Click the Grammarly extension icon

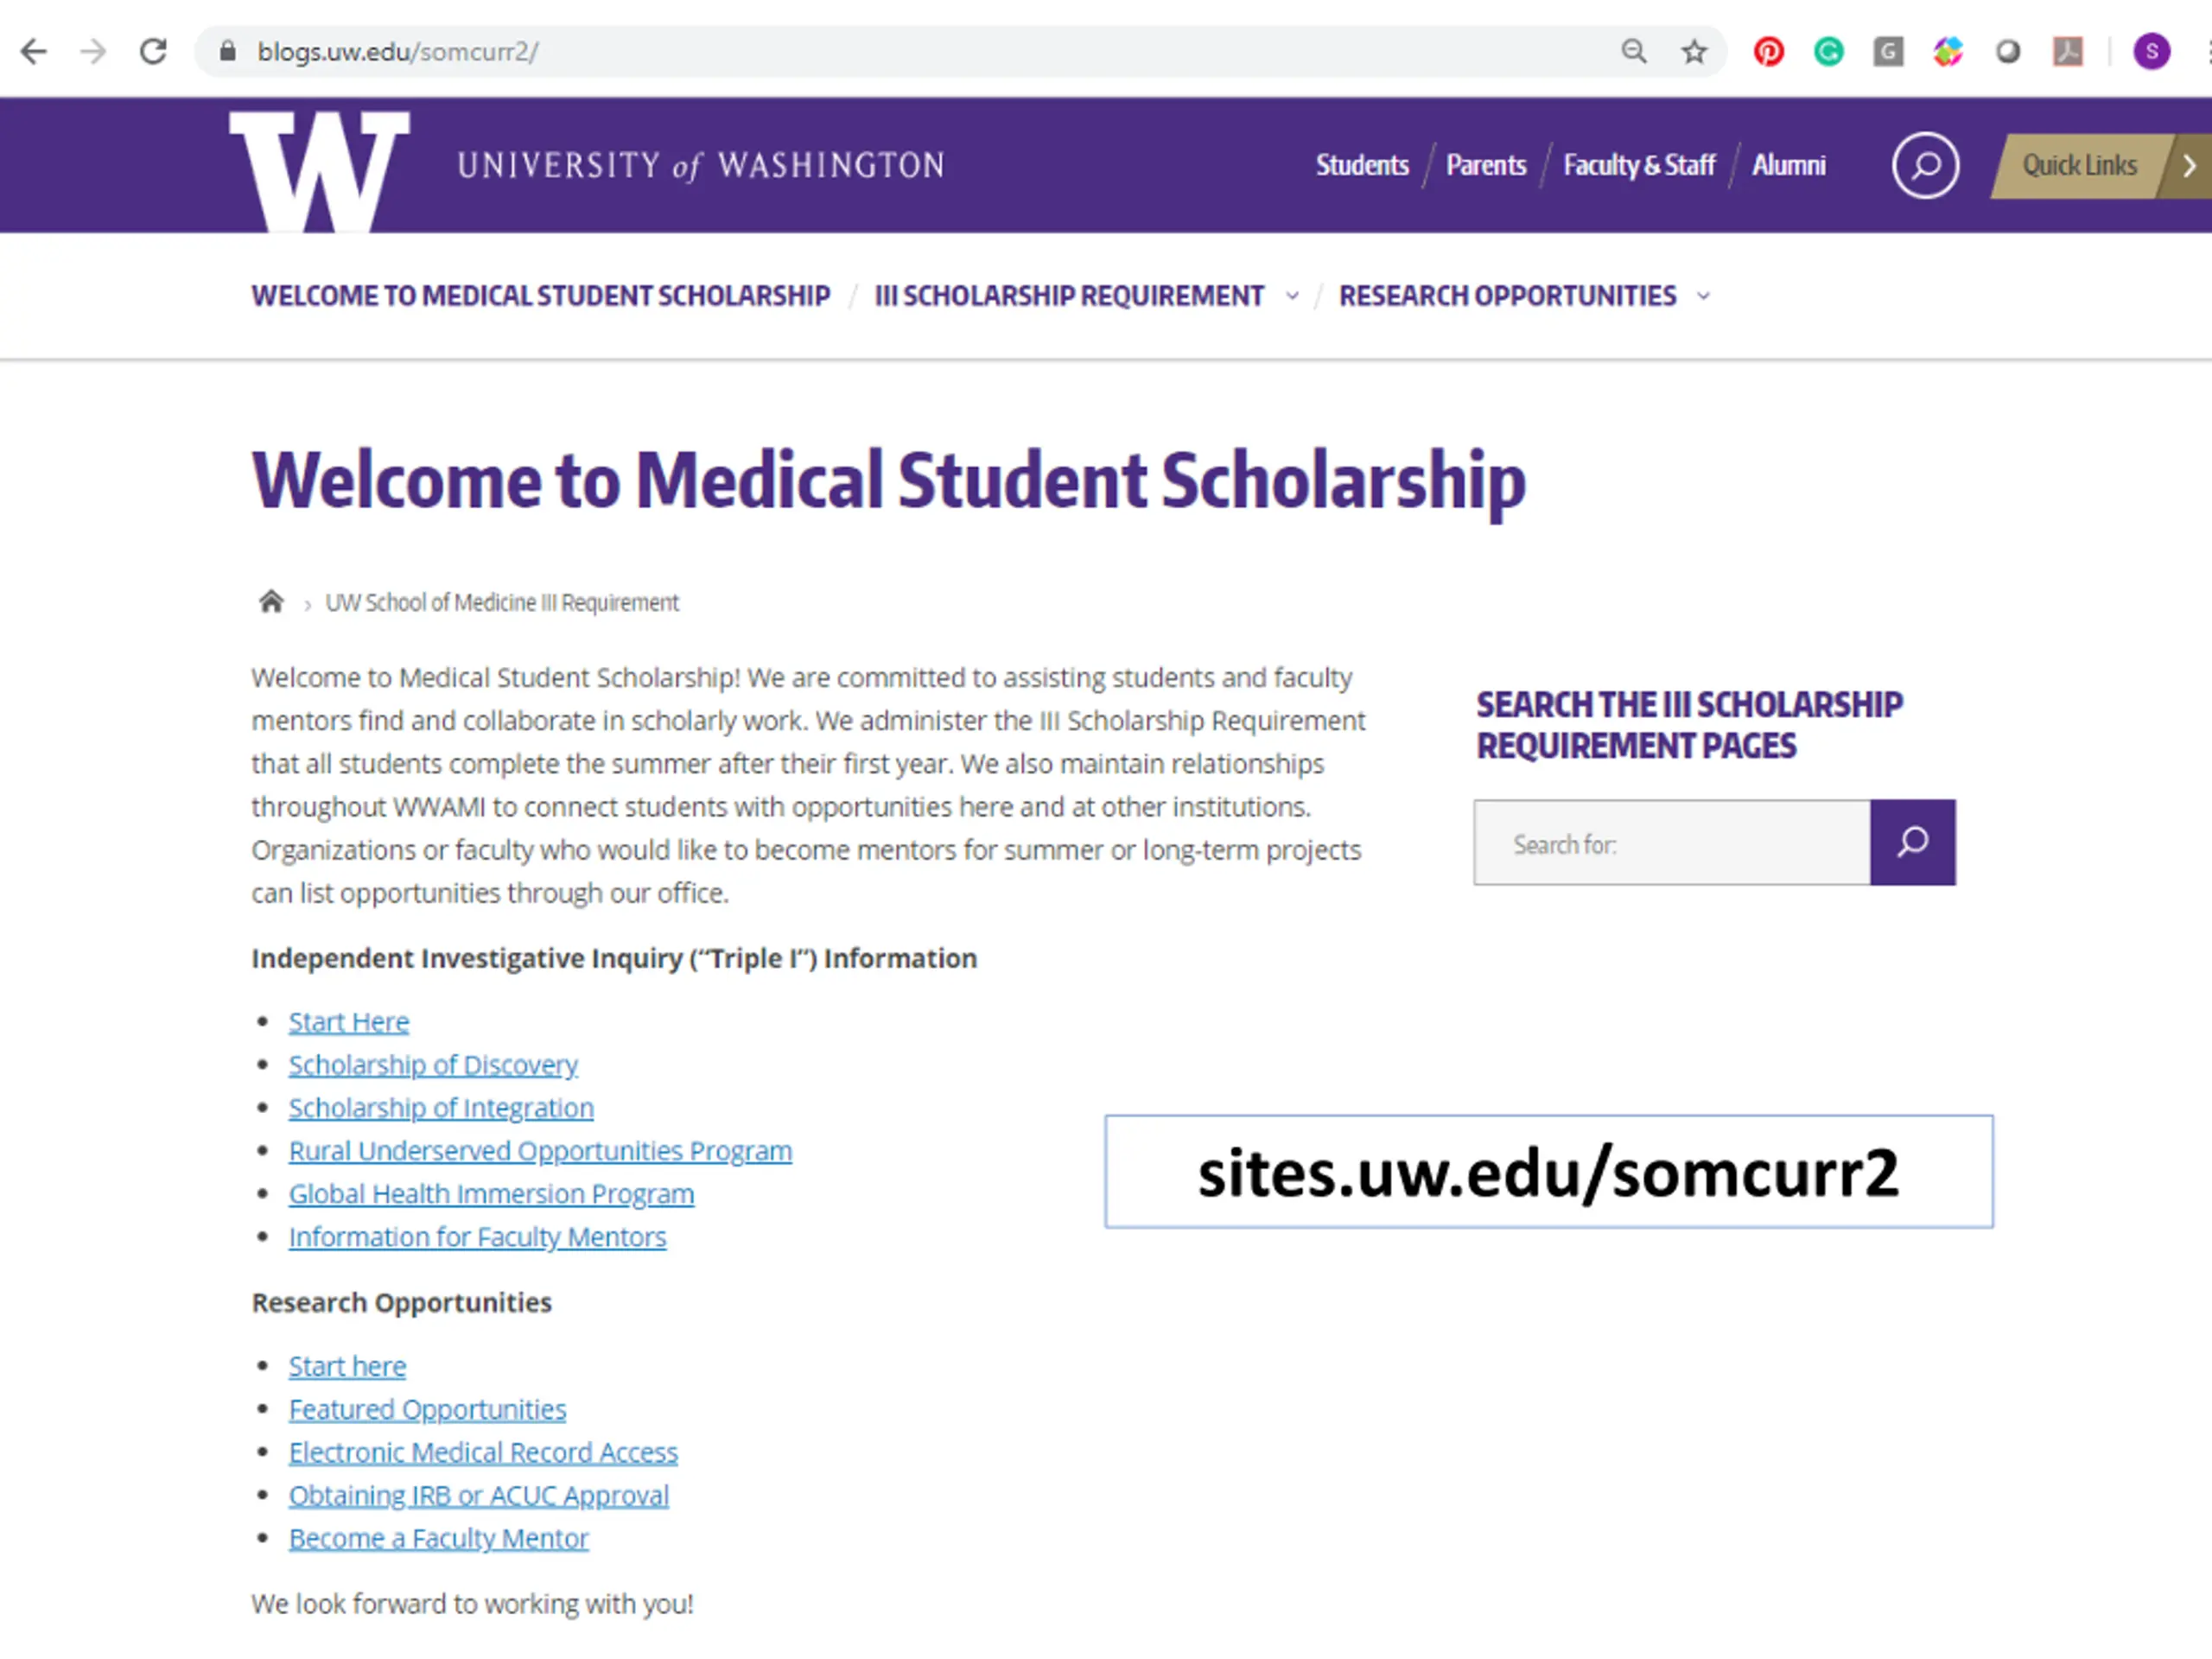[x=1828, y=52]
